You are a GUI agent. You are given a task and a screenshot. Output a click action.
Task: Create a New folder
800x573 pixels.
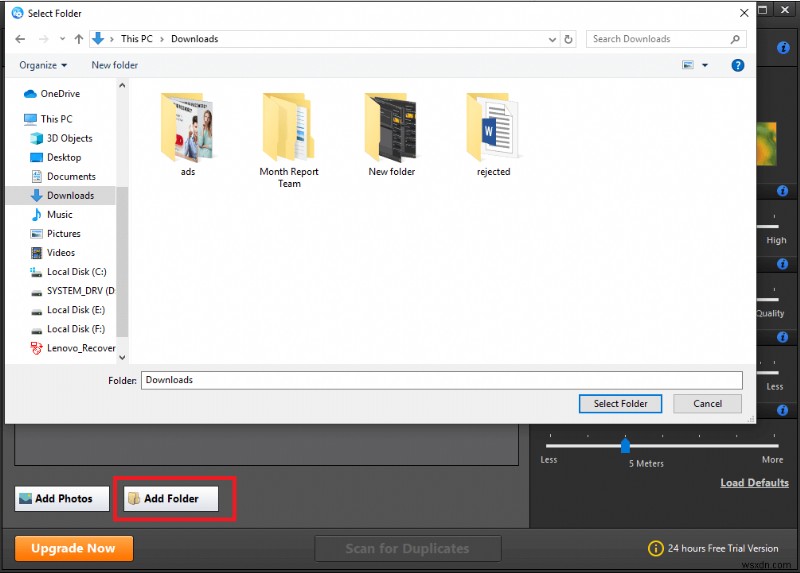click(x=114, y=65)
